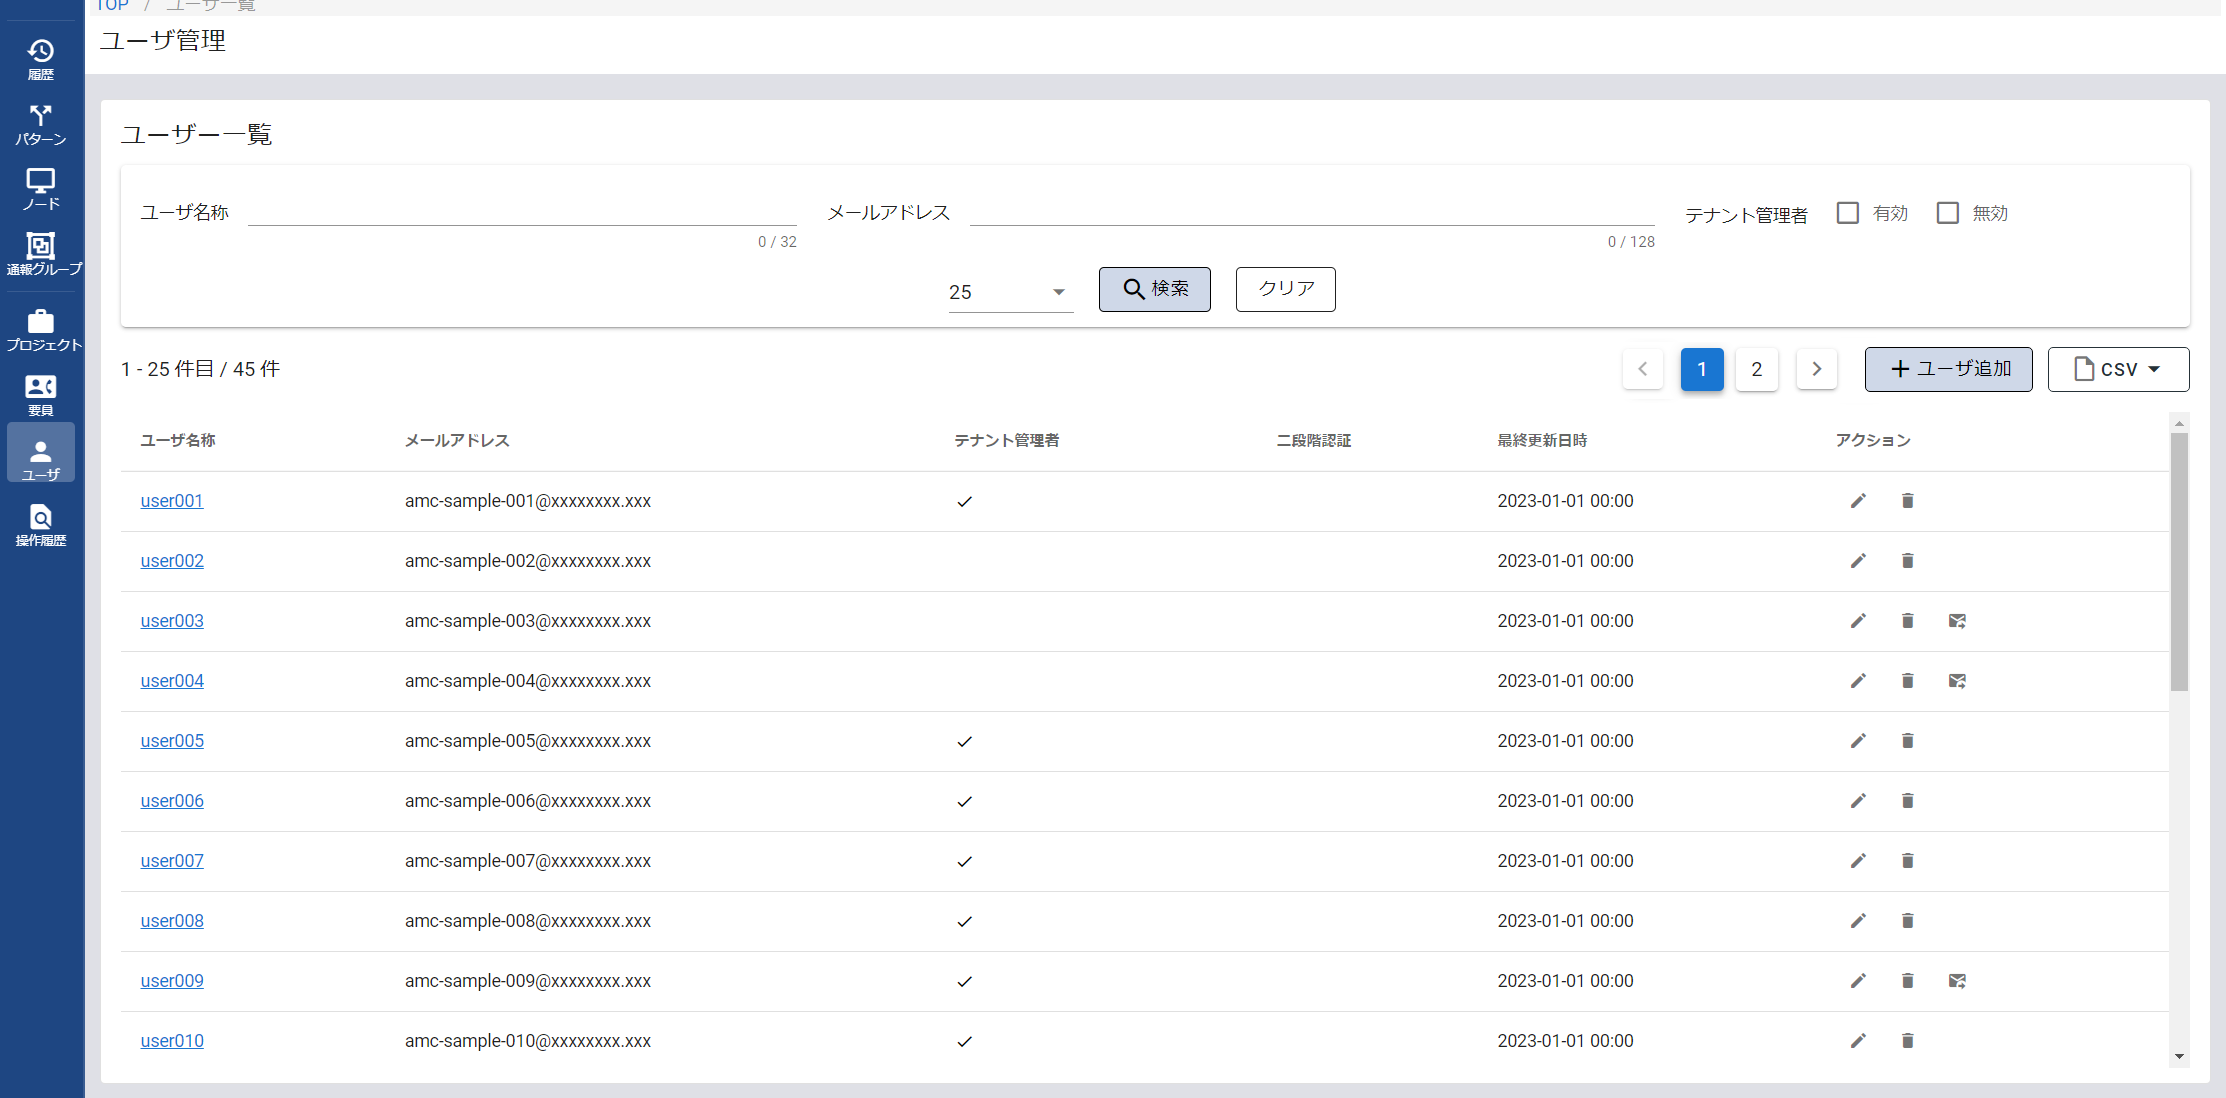Open 通報グループ from the sidebar
The height and width of the screenshot is (1098, 2226).
click(x=41, y=254)
